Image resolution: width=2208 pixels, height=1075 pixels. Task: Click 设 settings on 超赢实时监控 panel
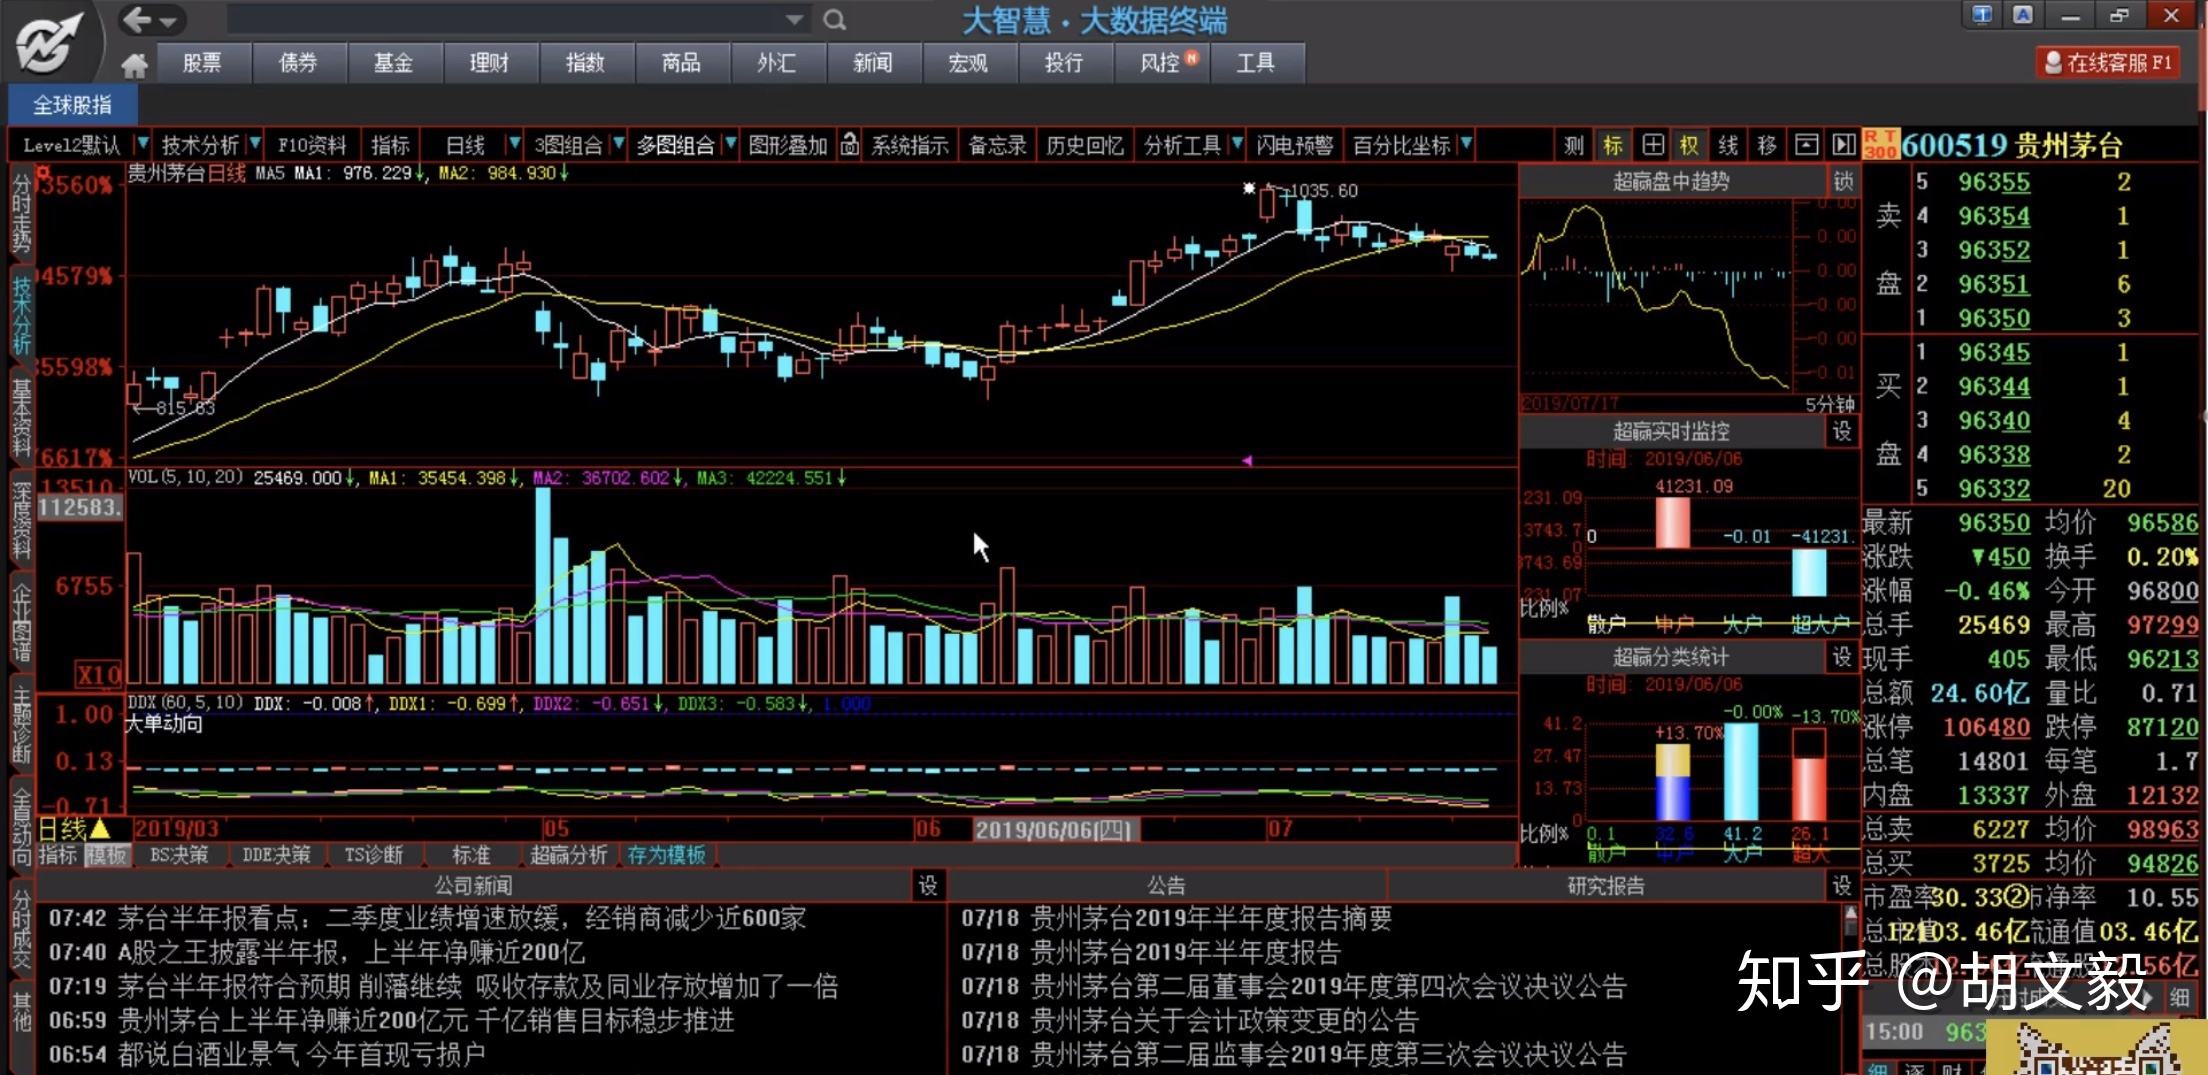point(1842,431)
